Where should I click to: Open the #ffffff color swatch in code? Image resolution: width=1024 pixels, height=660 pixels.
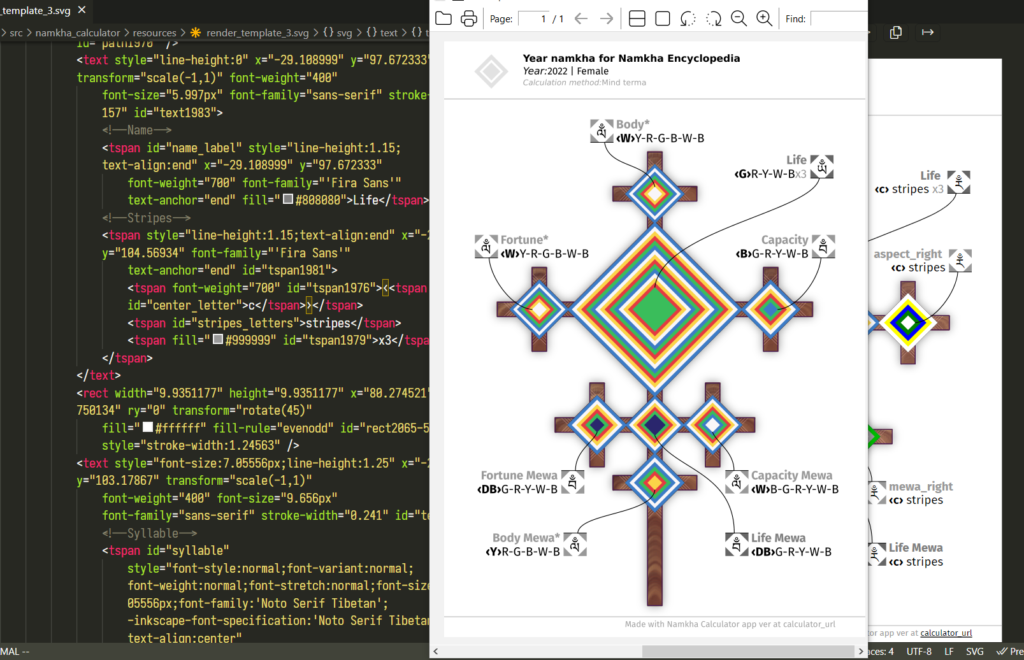pyautogui.click(x=148, y=428)
